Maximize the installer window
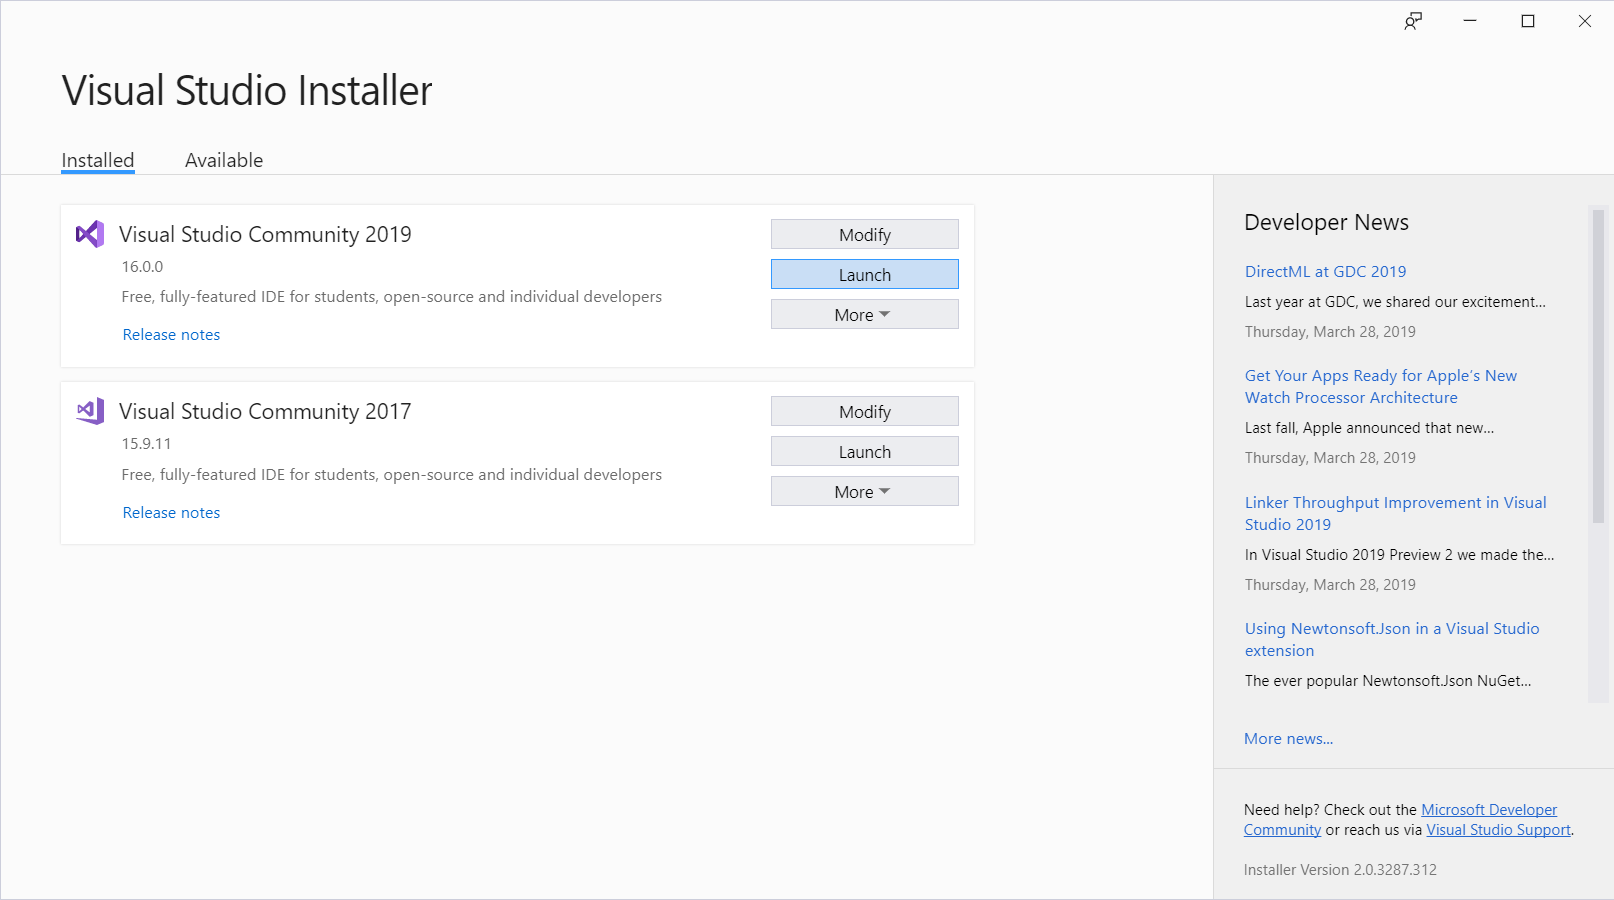 click(x=1527, y=21)
